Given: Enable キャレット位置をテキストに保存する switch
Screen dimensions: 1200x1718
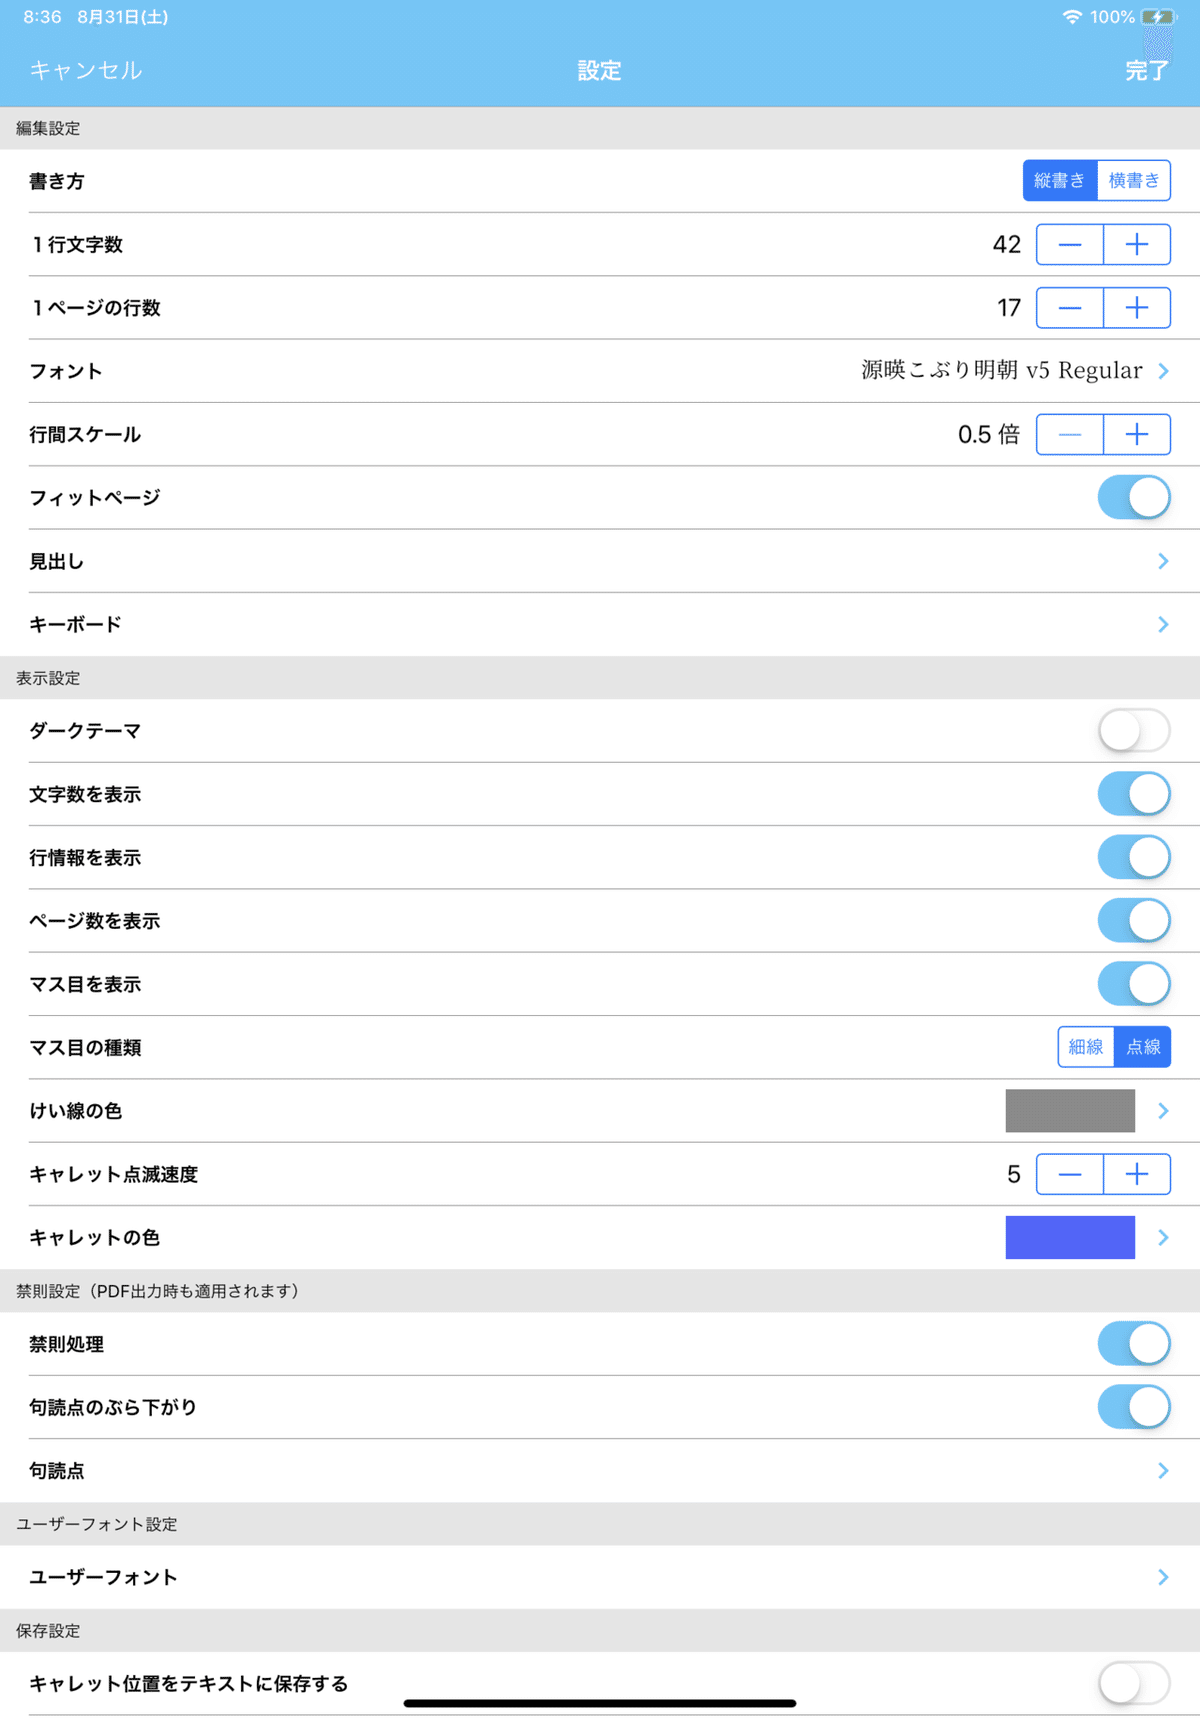Looking at the screenshot, I should click(1134, 1684).
